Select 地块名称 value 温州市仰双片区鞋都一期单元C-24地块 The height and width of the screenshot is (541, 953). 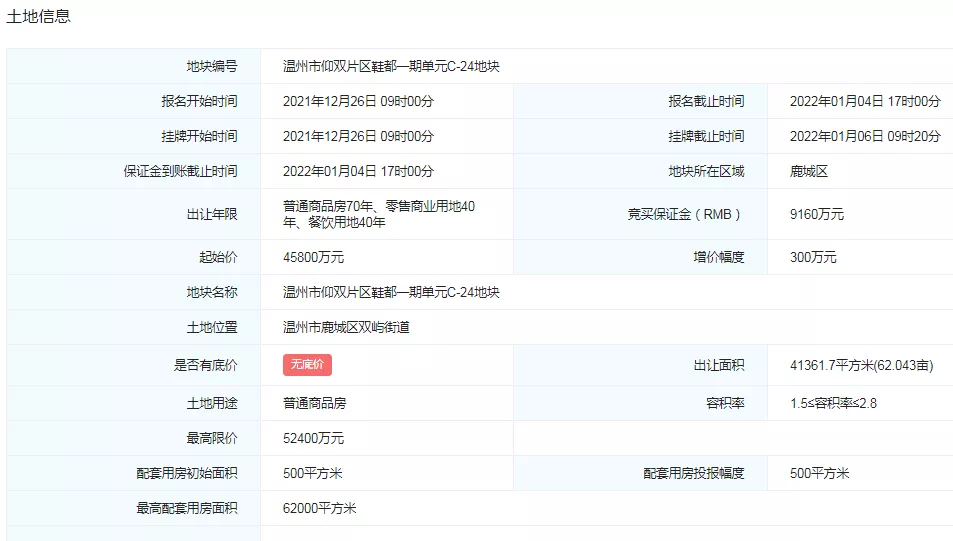391,292
